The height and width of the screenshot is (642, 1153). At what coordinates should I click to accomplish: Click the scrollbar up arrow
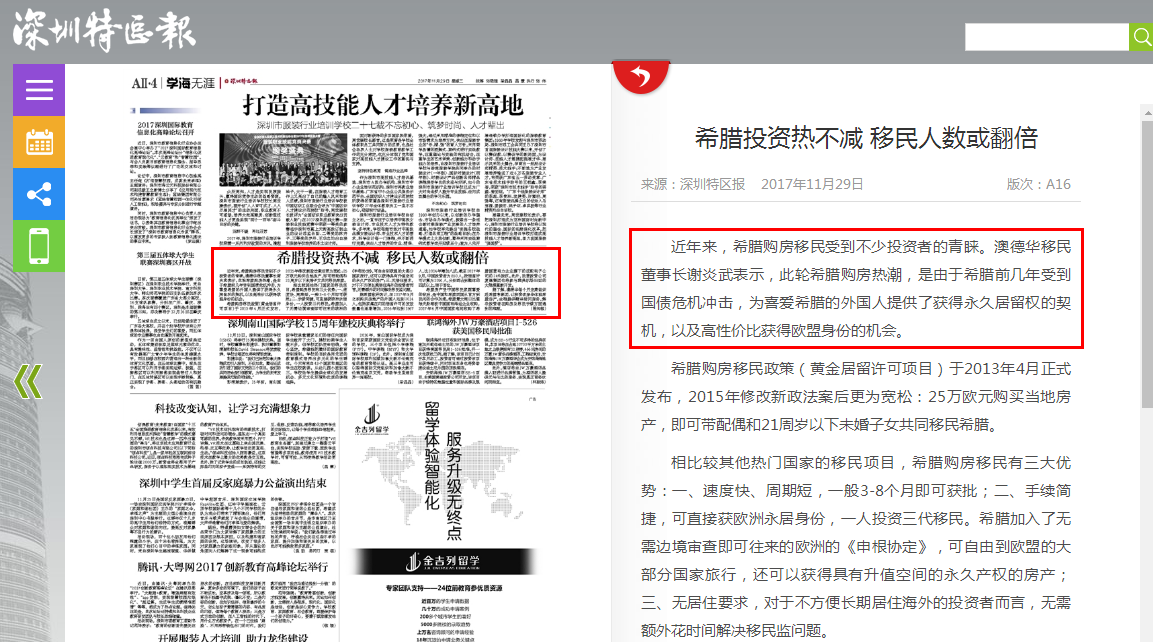pos(1147,113)
